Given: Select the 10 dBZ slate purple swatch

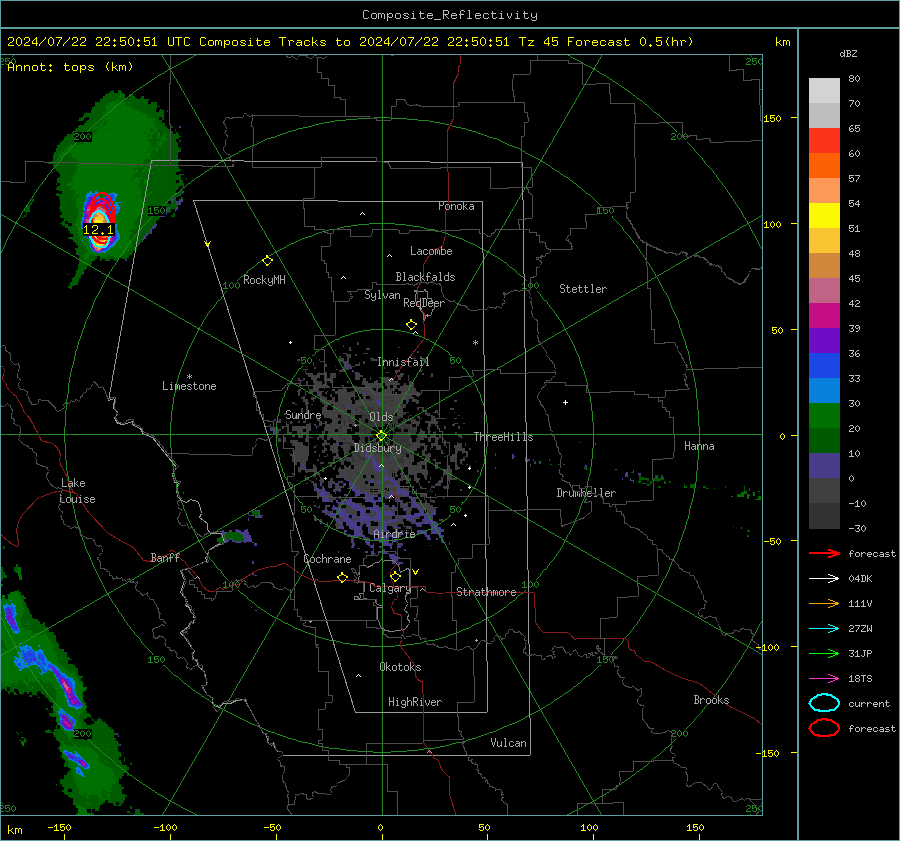Looking at the screenshot, I should point(824,466).
